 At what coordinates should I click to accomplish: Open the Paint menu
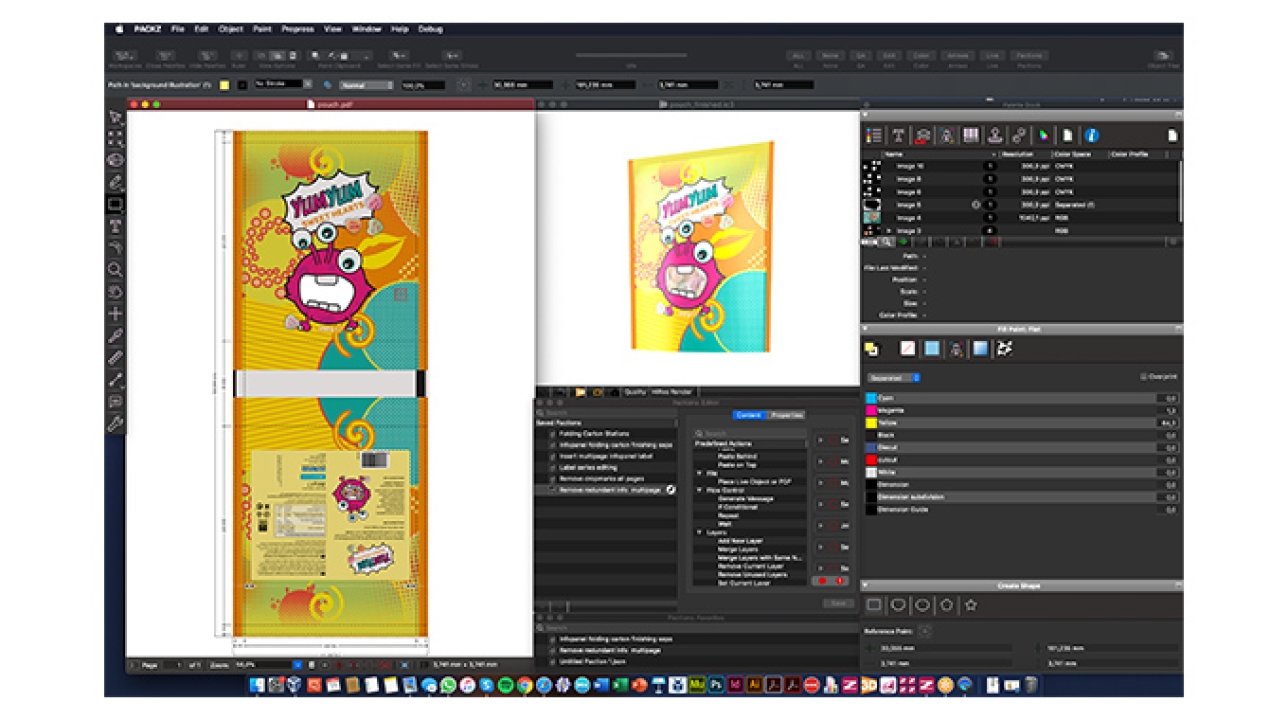click(x=263, y=29)
